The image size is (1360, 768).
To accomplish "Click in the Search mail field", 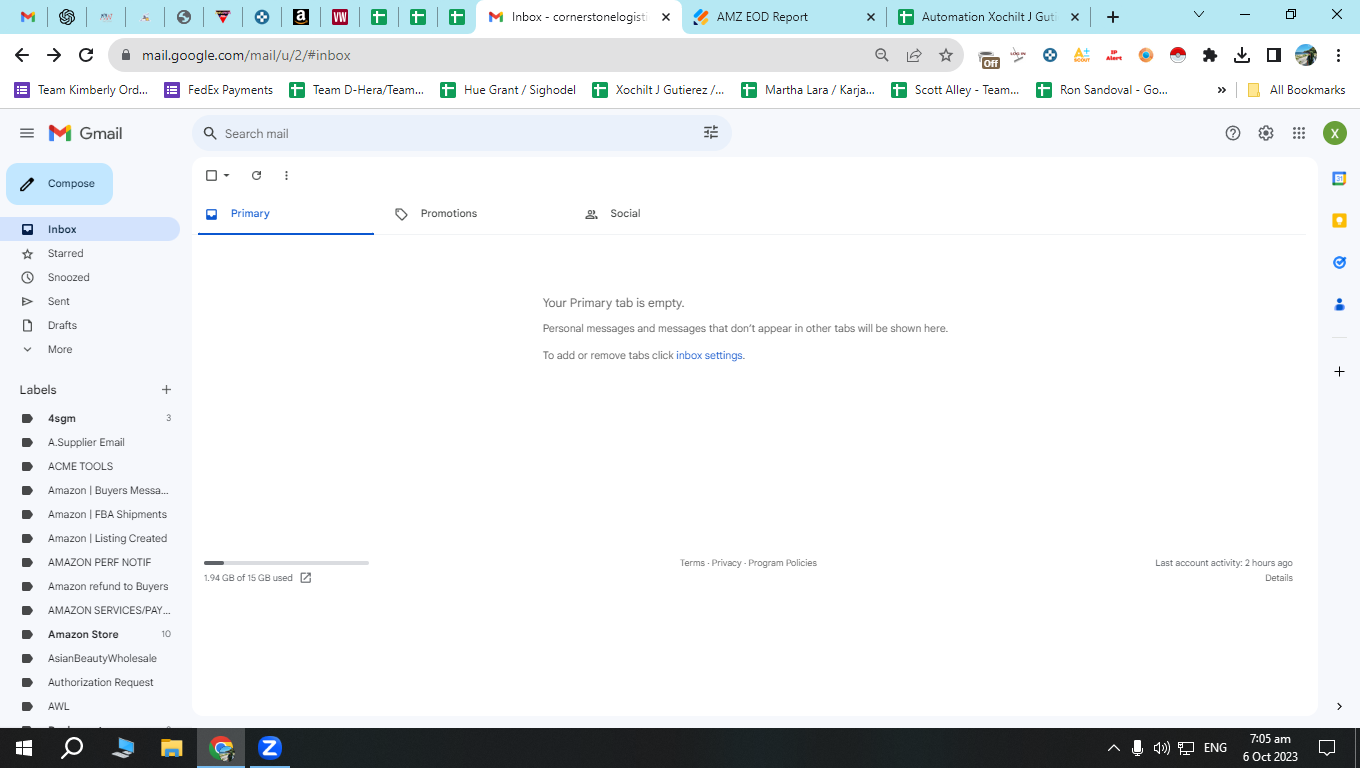I will (x=460, y=133).
